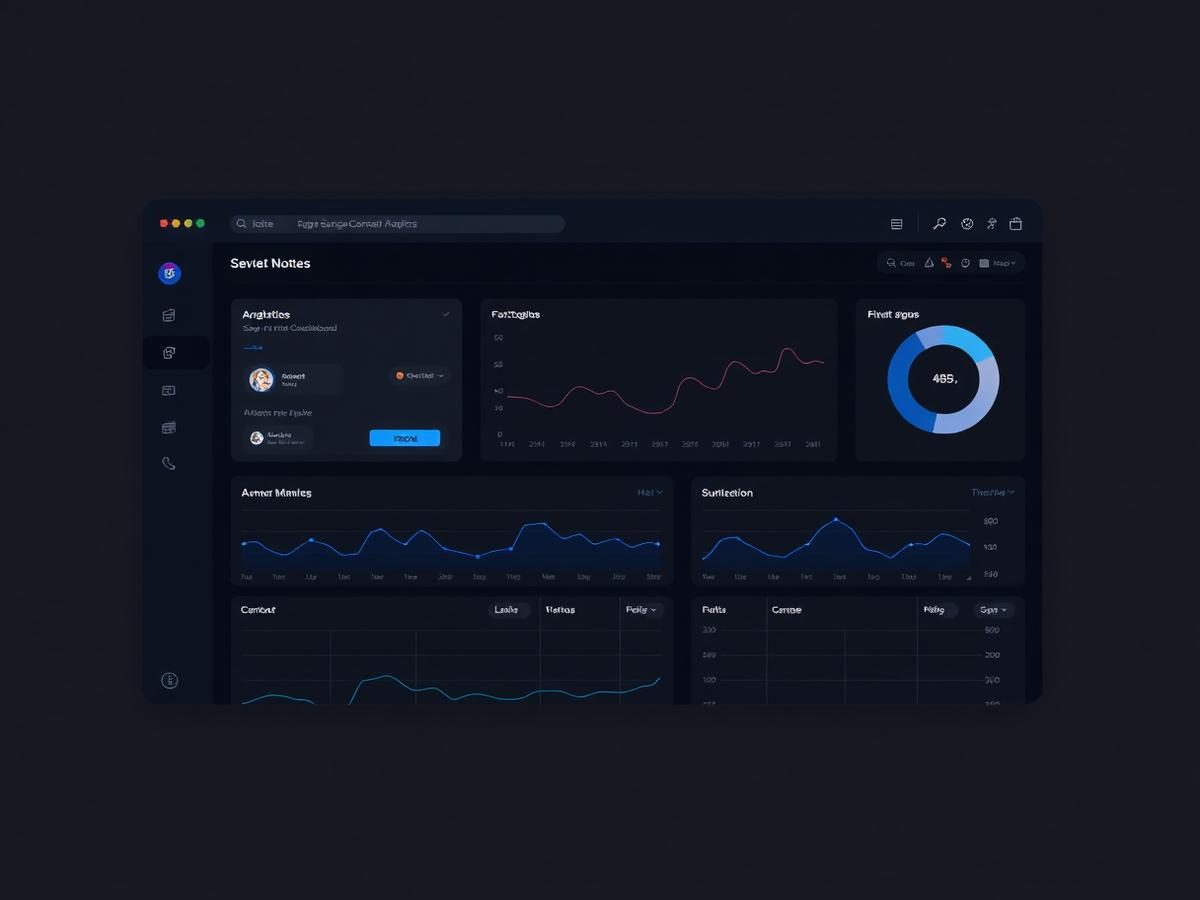Screen dimensions: 1200x900
Task: Click the grey square icon in filter pill
Action: point(984,263)
